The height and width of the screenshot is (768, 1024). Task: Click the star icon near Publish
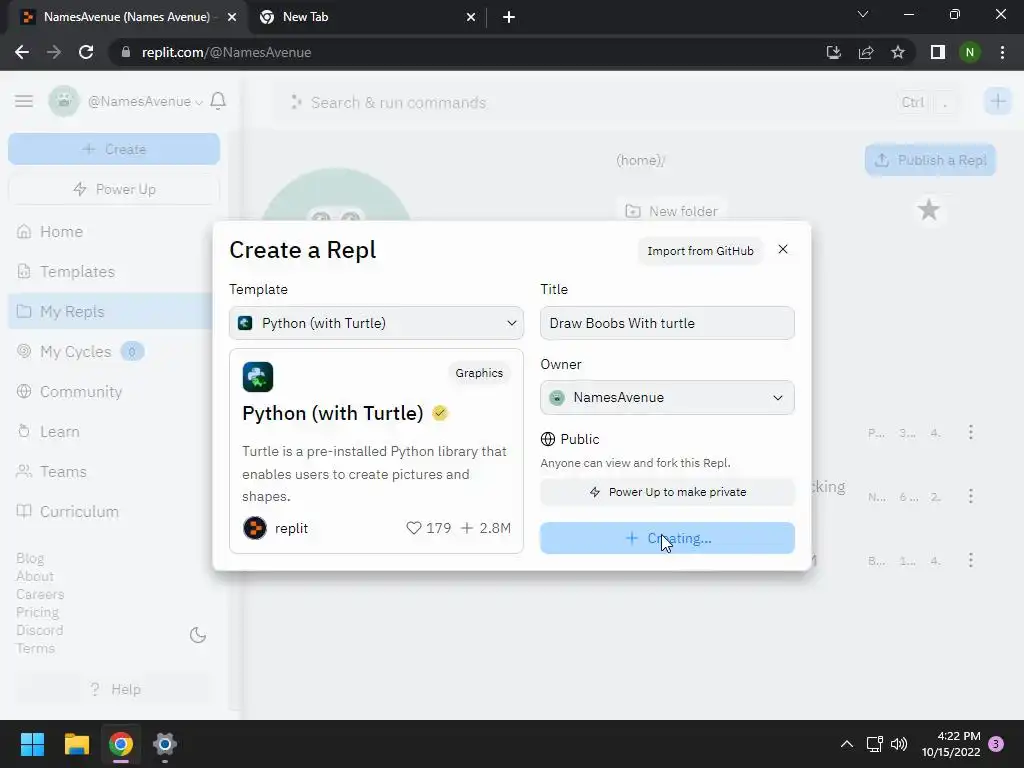[x=929, y=210]
